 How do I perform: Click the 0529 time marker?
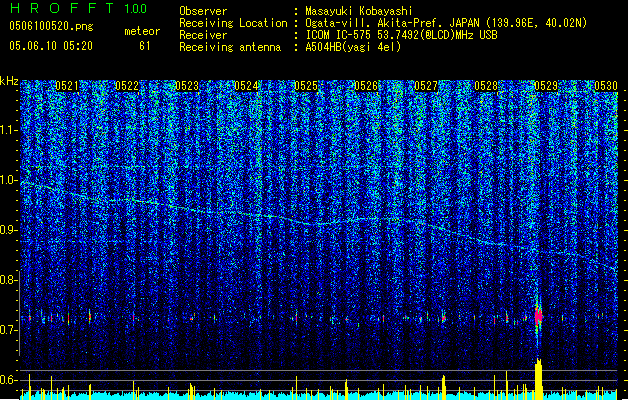546,86
